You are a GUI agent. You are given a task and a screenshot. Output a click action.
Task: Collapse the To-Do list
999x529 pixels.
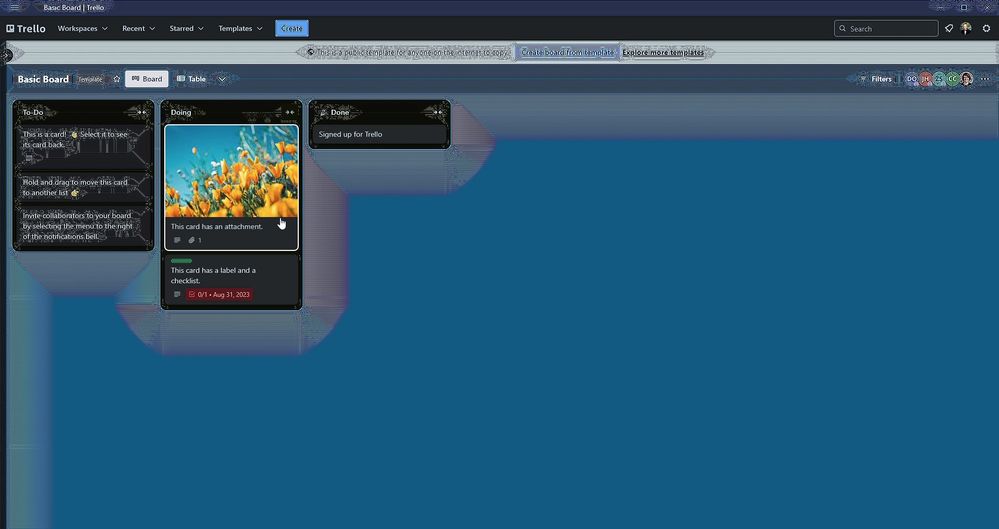click(141, 112)
